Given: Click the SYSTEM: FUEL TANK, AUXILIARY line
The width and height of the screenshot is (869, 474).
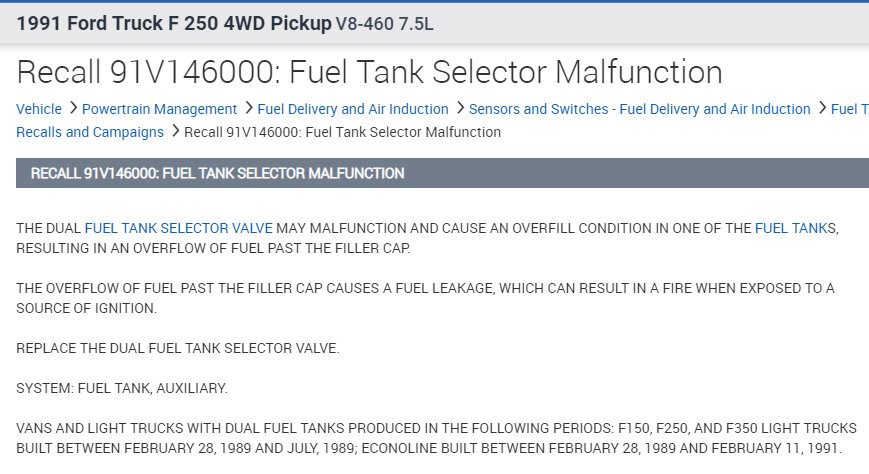Looking at the screenshot, I should (x=122, y=388).
